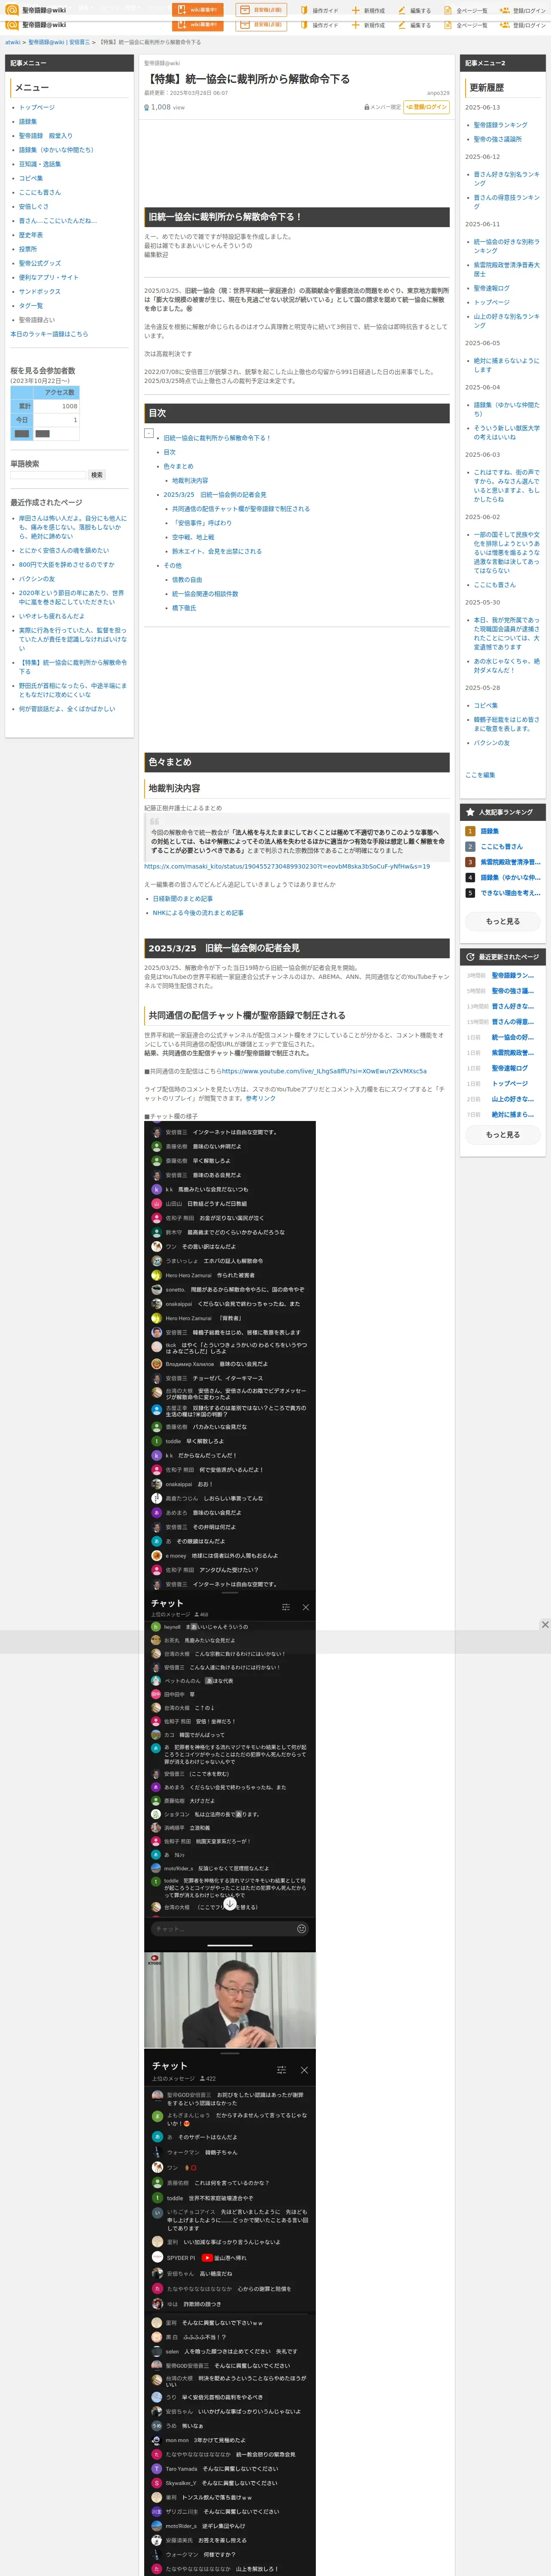551x2576 pixels.
Task: Open 聖帝語録ランキング in 更新履歴
Action: [501, 125]
